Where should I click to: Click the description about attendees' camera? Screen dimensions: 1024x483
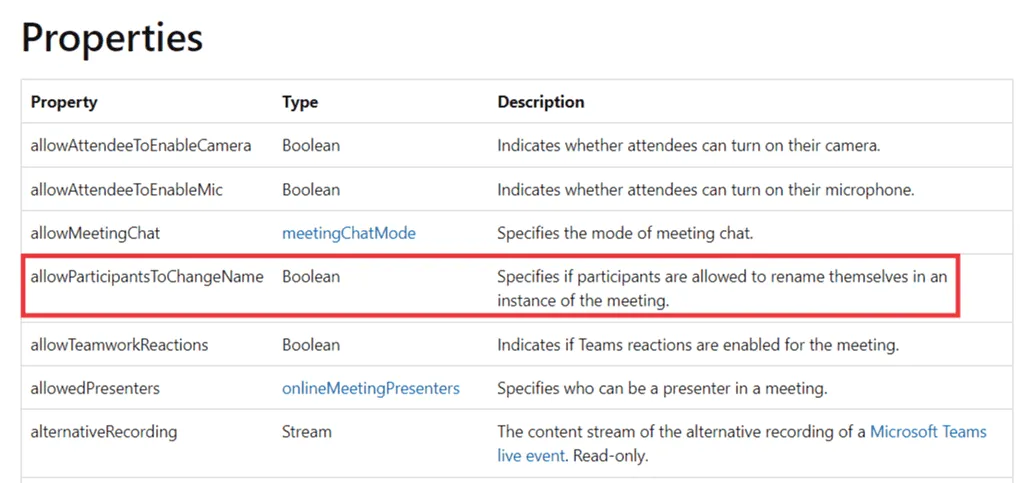point(688,145)
